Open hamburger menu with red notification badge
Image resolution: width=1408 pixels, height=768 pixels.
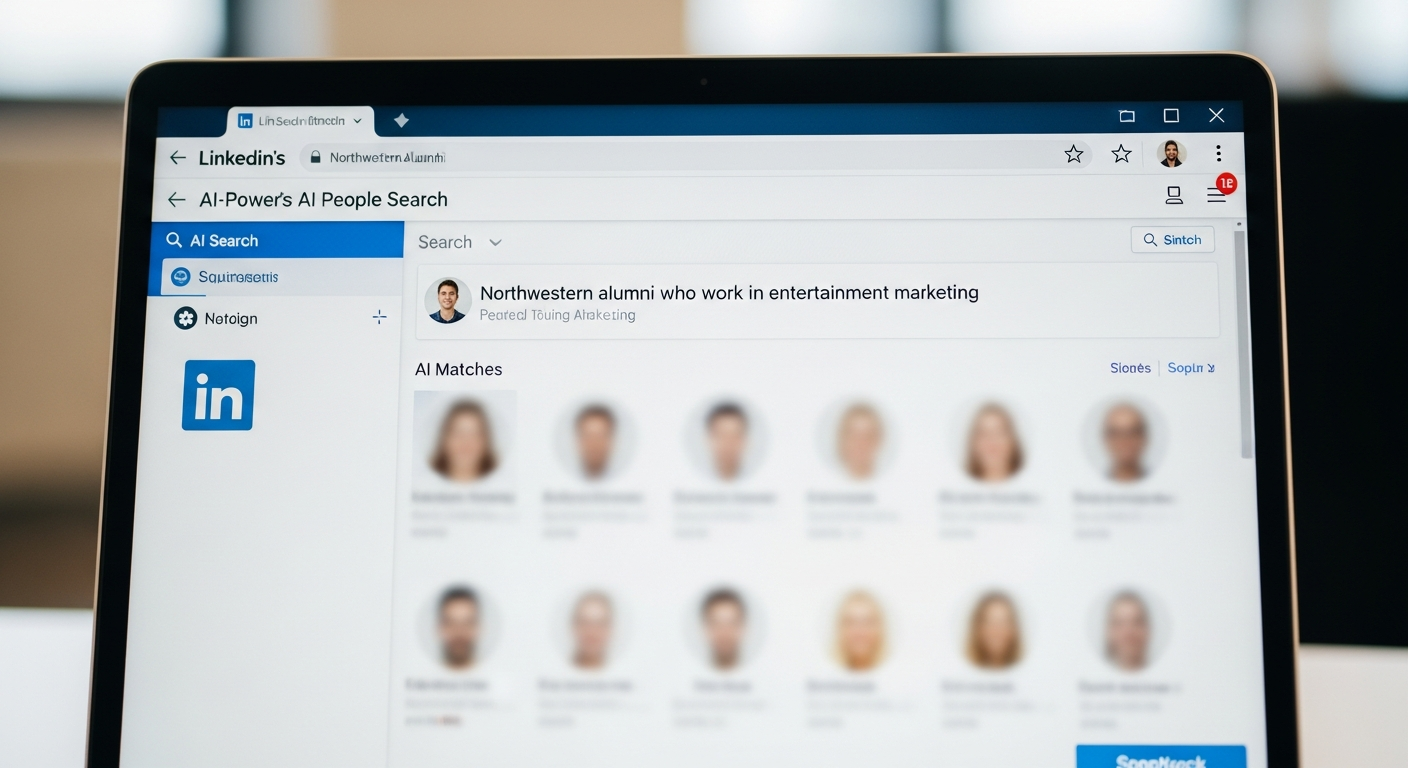coord(1216,195)
